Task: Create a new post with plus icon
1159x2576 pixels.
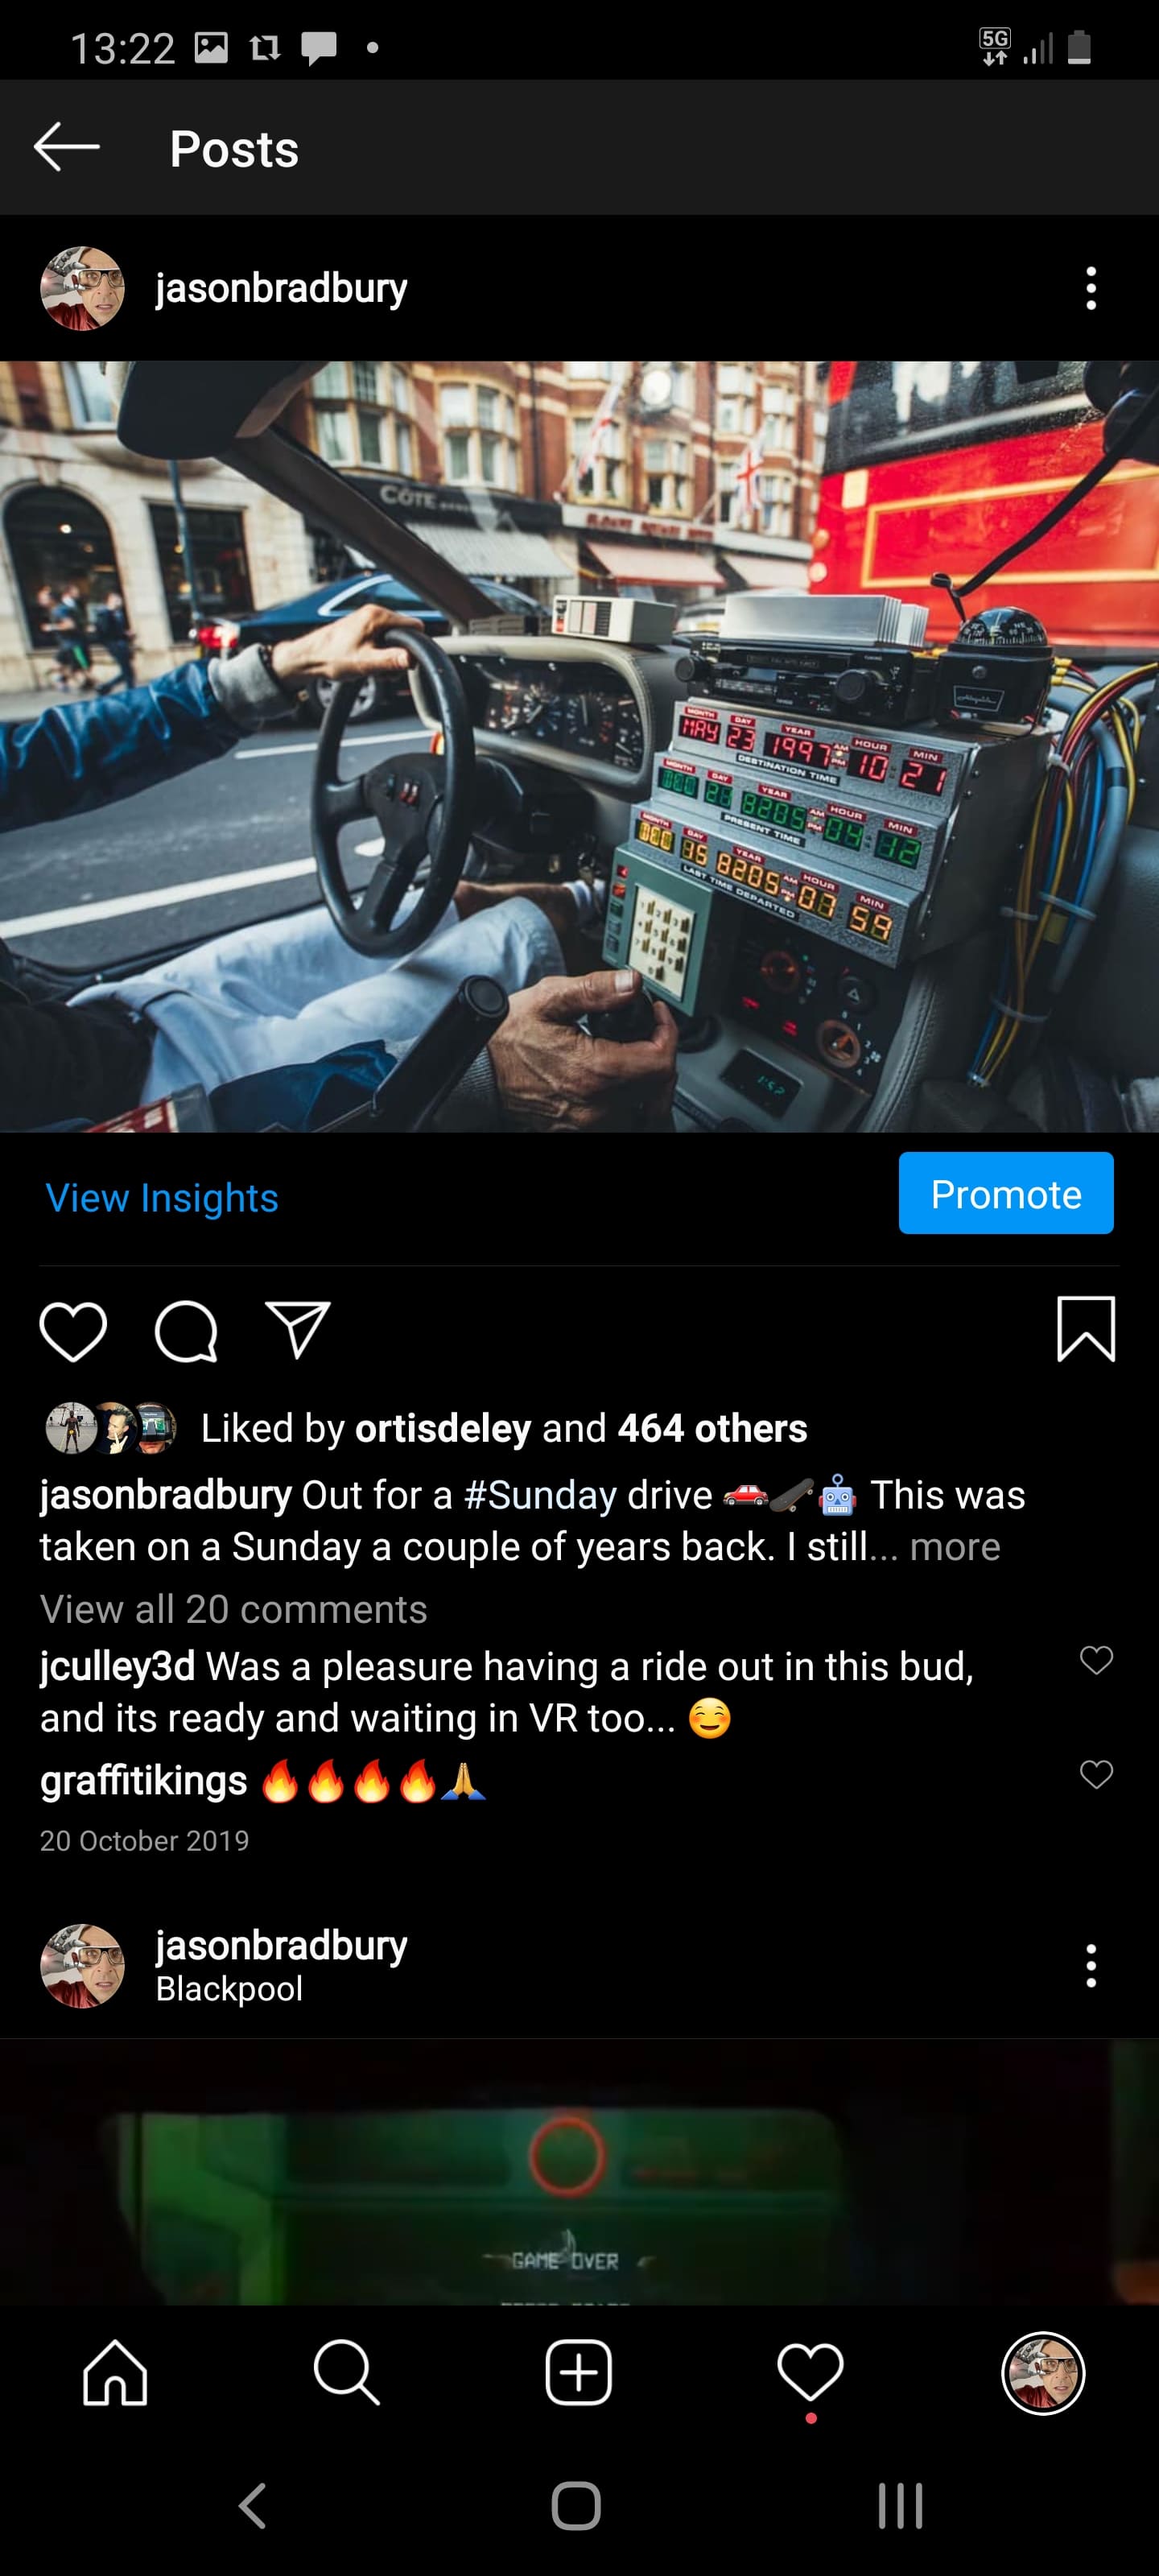Action: tap(579, 2373)
